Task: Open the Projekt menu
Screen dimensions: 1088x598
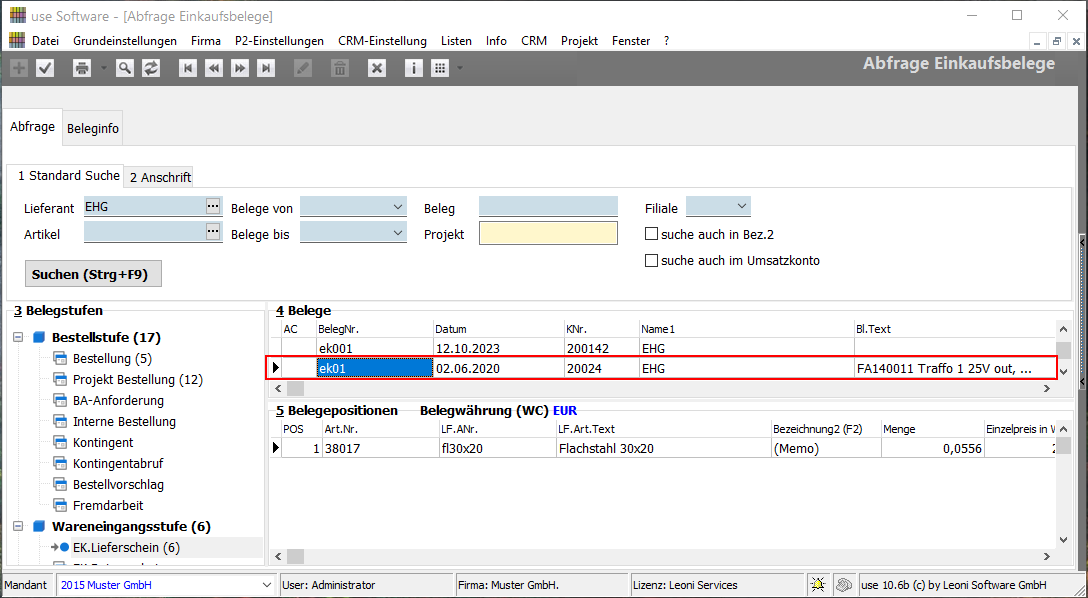Action: click(x=579, y=41)
